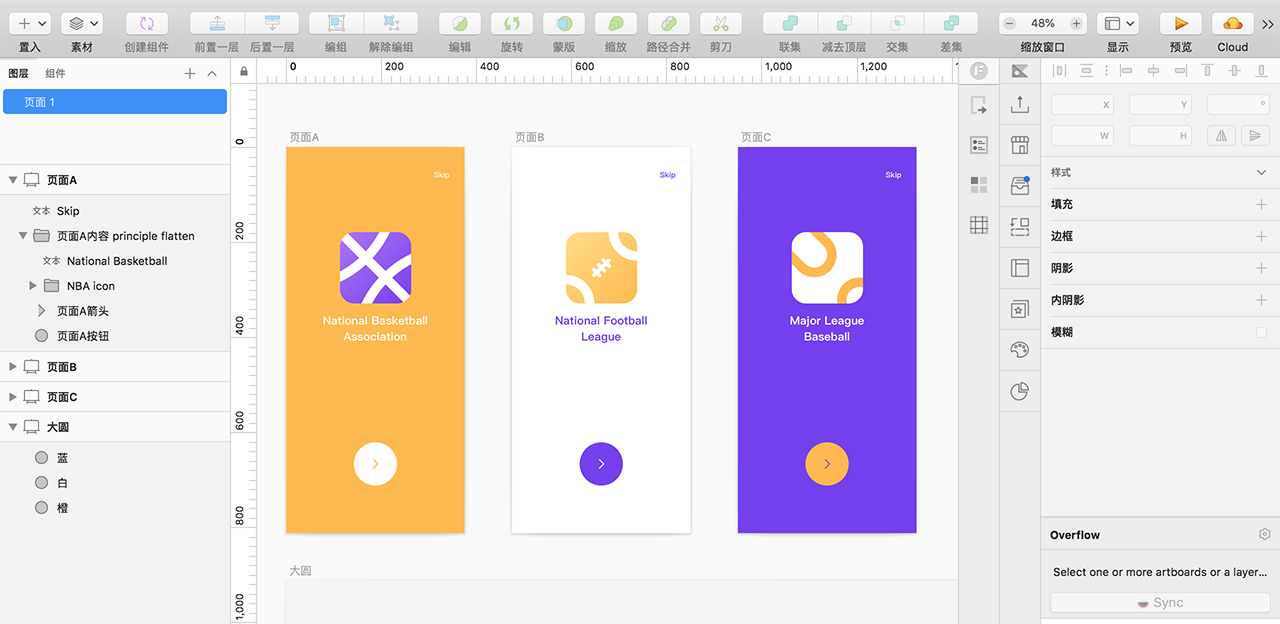The width and height of the screenshot is (1280, 624).
Task: Click the inbox icon with blue dot
Action: 1020,186
